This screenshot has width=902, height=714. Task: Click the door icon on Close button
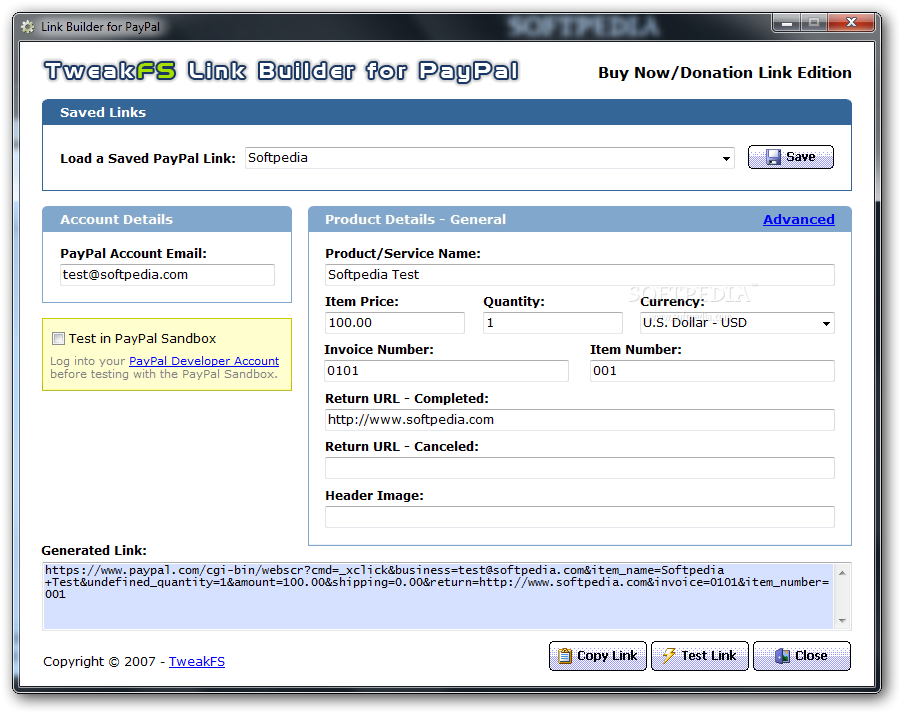point(782,656)
